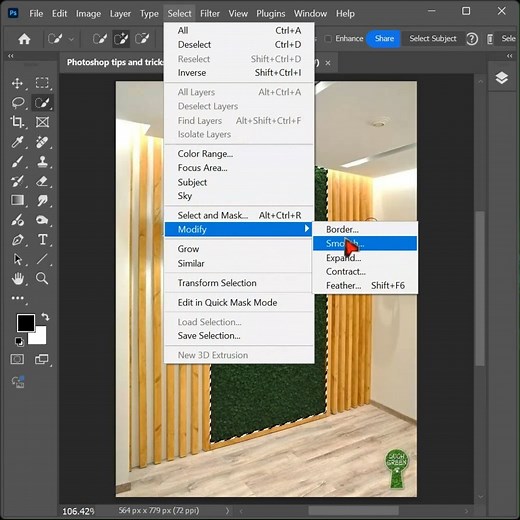Screen dimensions: 520x520
Task: Select the Path Selection tool
Action: pos(17,259)
